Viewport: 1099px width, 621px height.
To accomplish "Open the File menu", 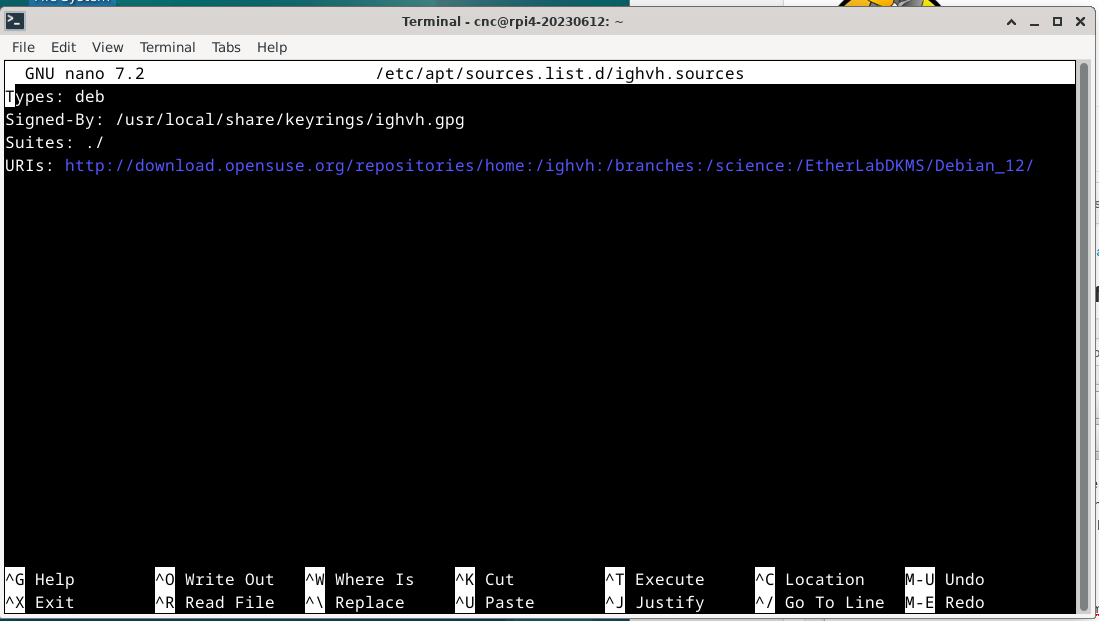I will [x=23, y=47].
